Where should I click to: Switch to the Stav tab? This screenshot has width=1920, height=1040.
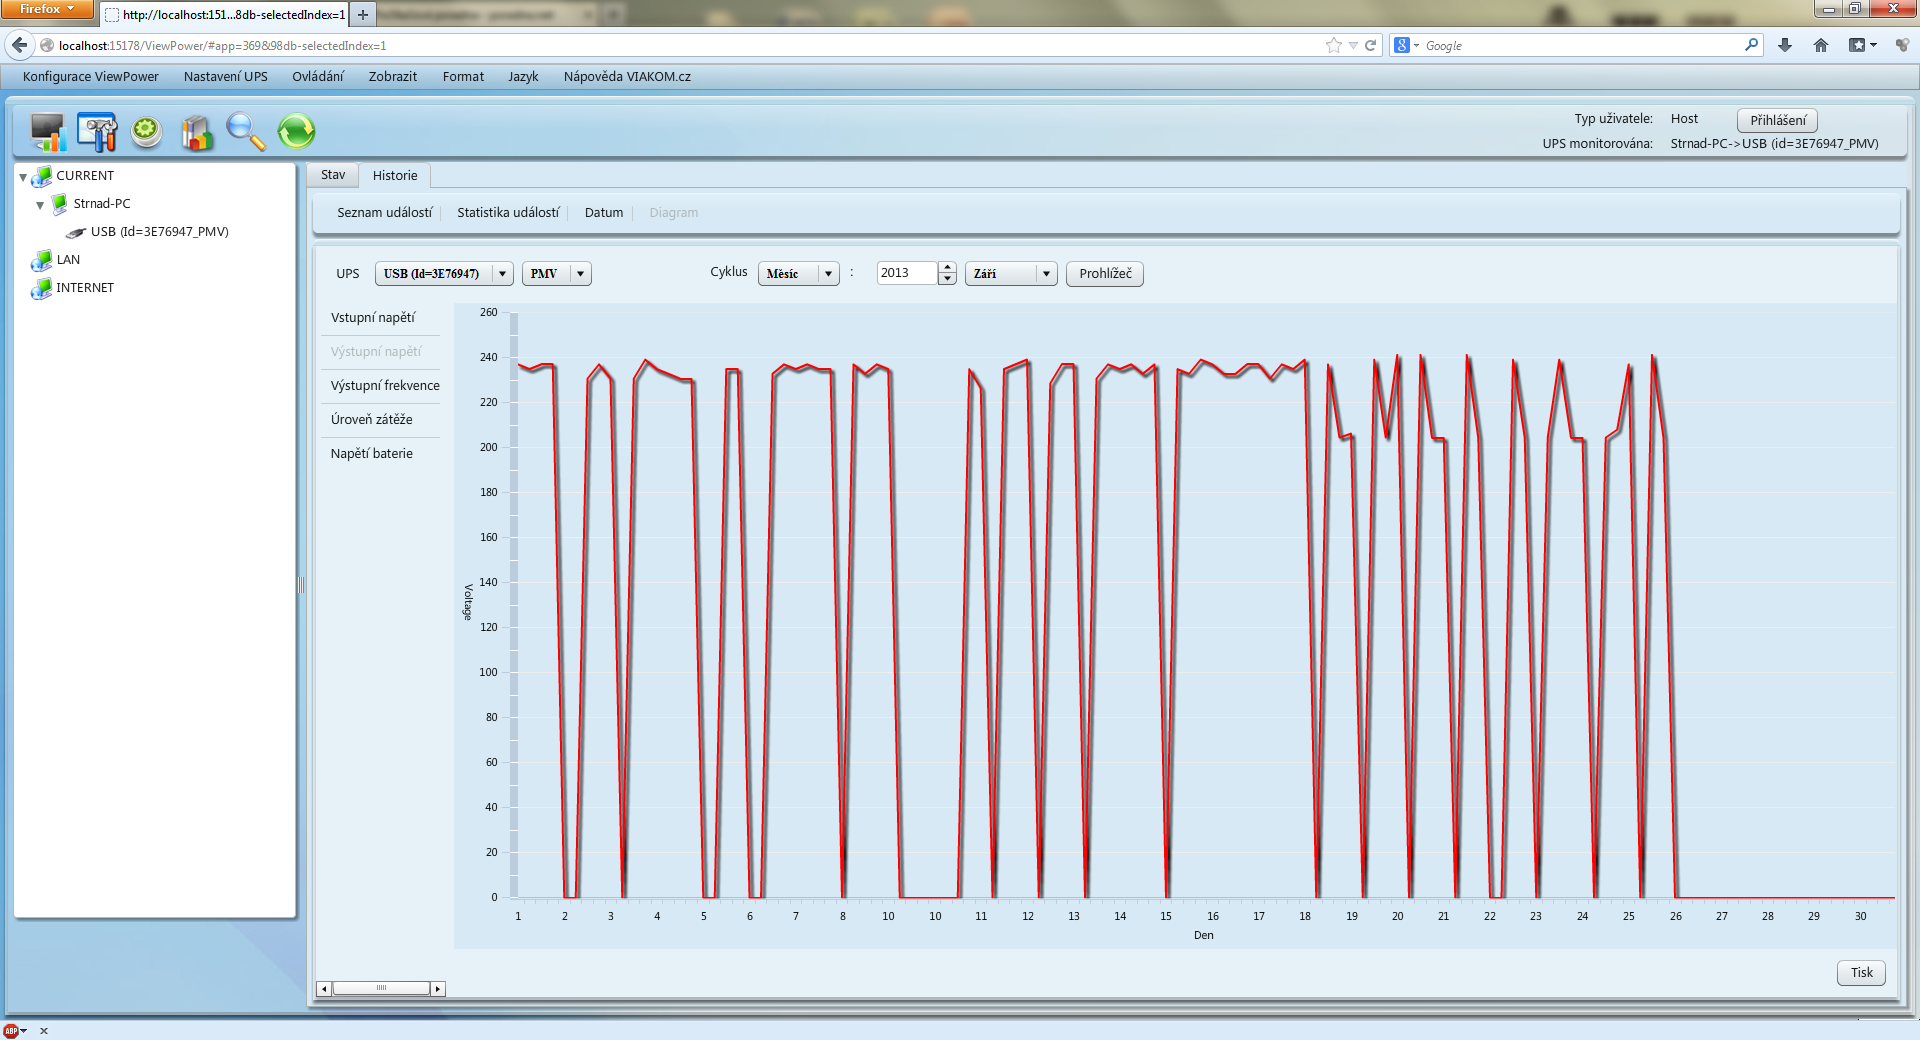tap(333, 175)
